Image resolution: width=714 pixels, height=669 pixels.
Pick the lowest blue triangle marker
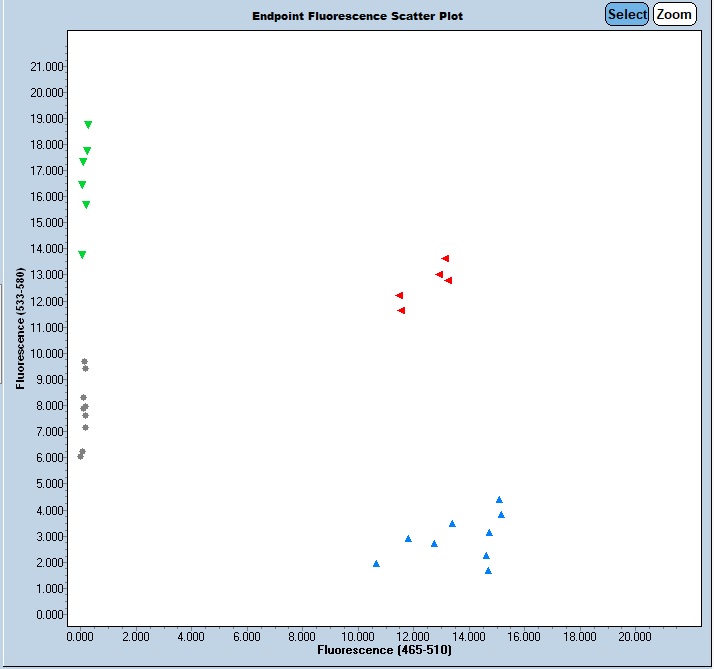[488, 570]
